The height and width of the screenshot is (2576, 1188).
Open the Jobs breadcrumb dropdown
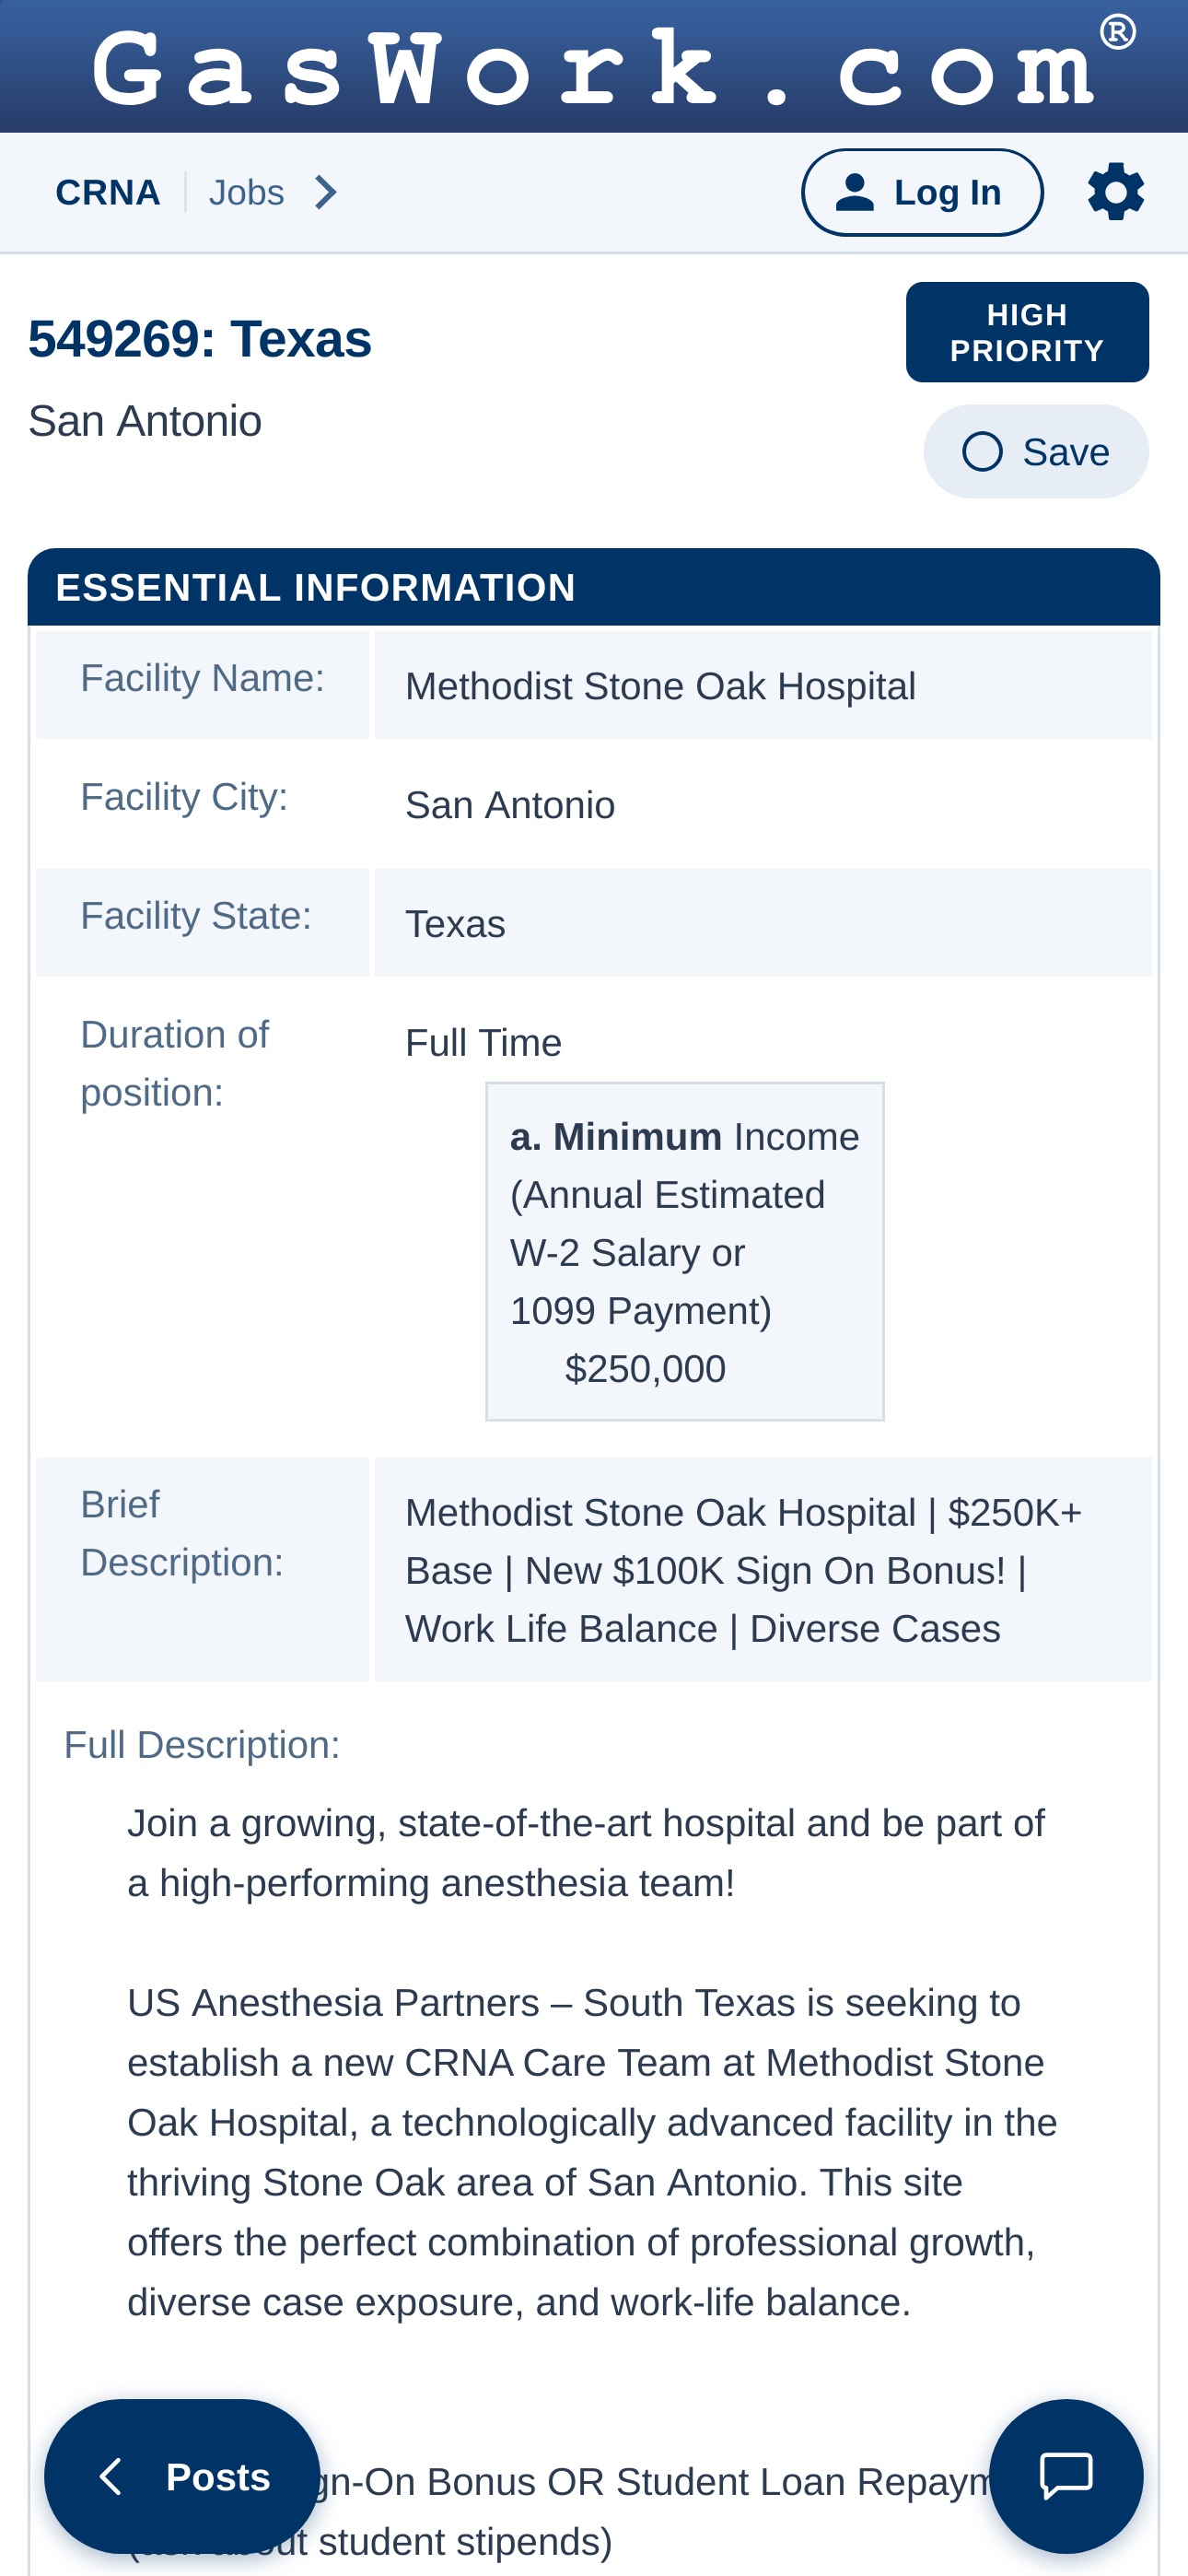click(x=273, y=192)
